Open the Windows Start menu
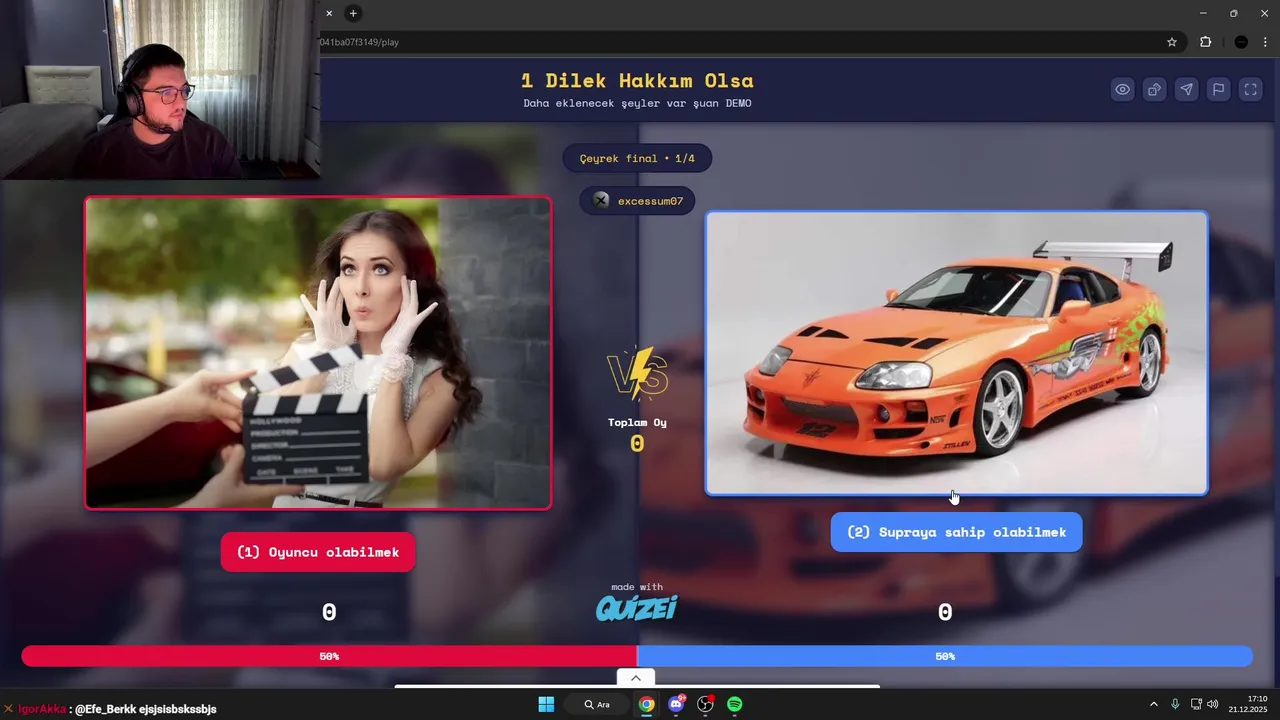The height and width of the screenshot is (720, 1280). click(x=546, y=704)
